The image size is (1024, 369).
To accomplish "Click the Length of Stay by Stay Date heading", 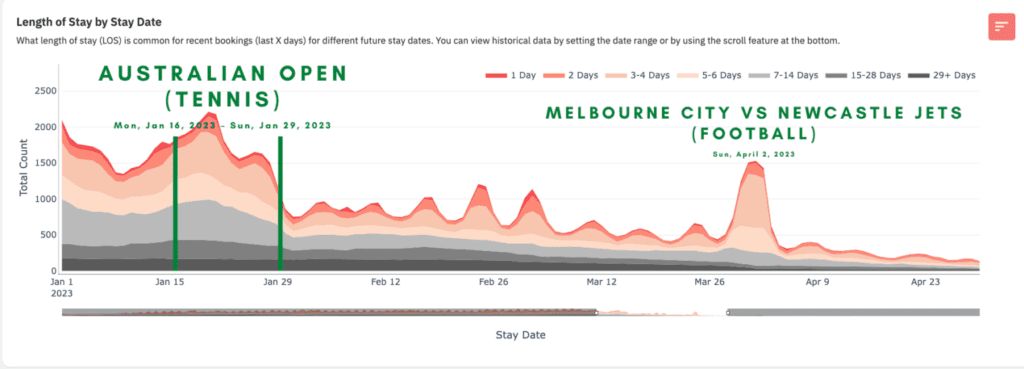I will pyautogui.click(x=89, y=22).
